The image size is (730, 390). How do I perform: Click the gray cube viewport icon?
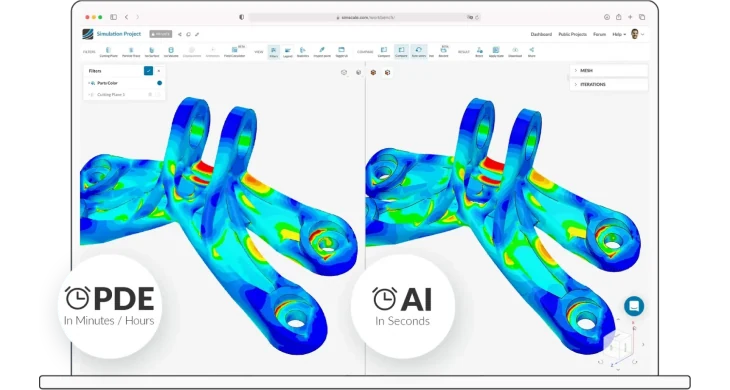(358, 73)
